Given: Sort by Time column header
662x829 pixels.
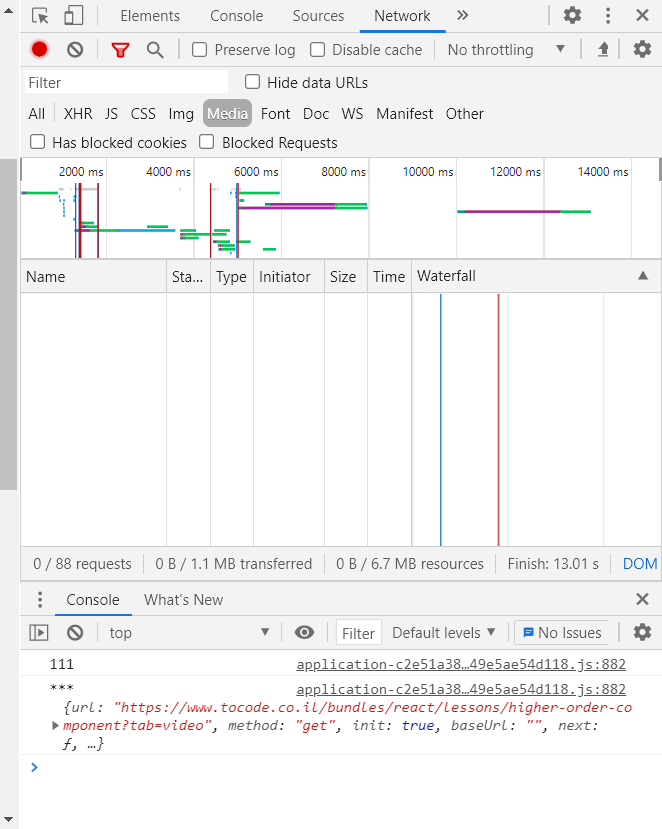Looking at the screenshot, I should [x=389, y=276].
